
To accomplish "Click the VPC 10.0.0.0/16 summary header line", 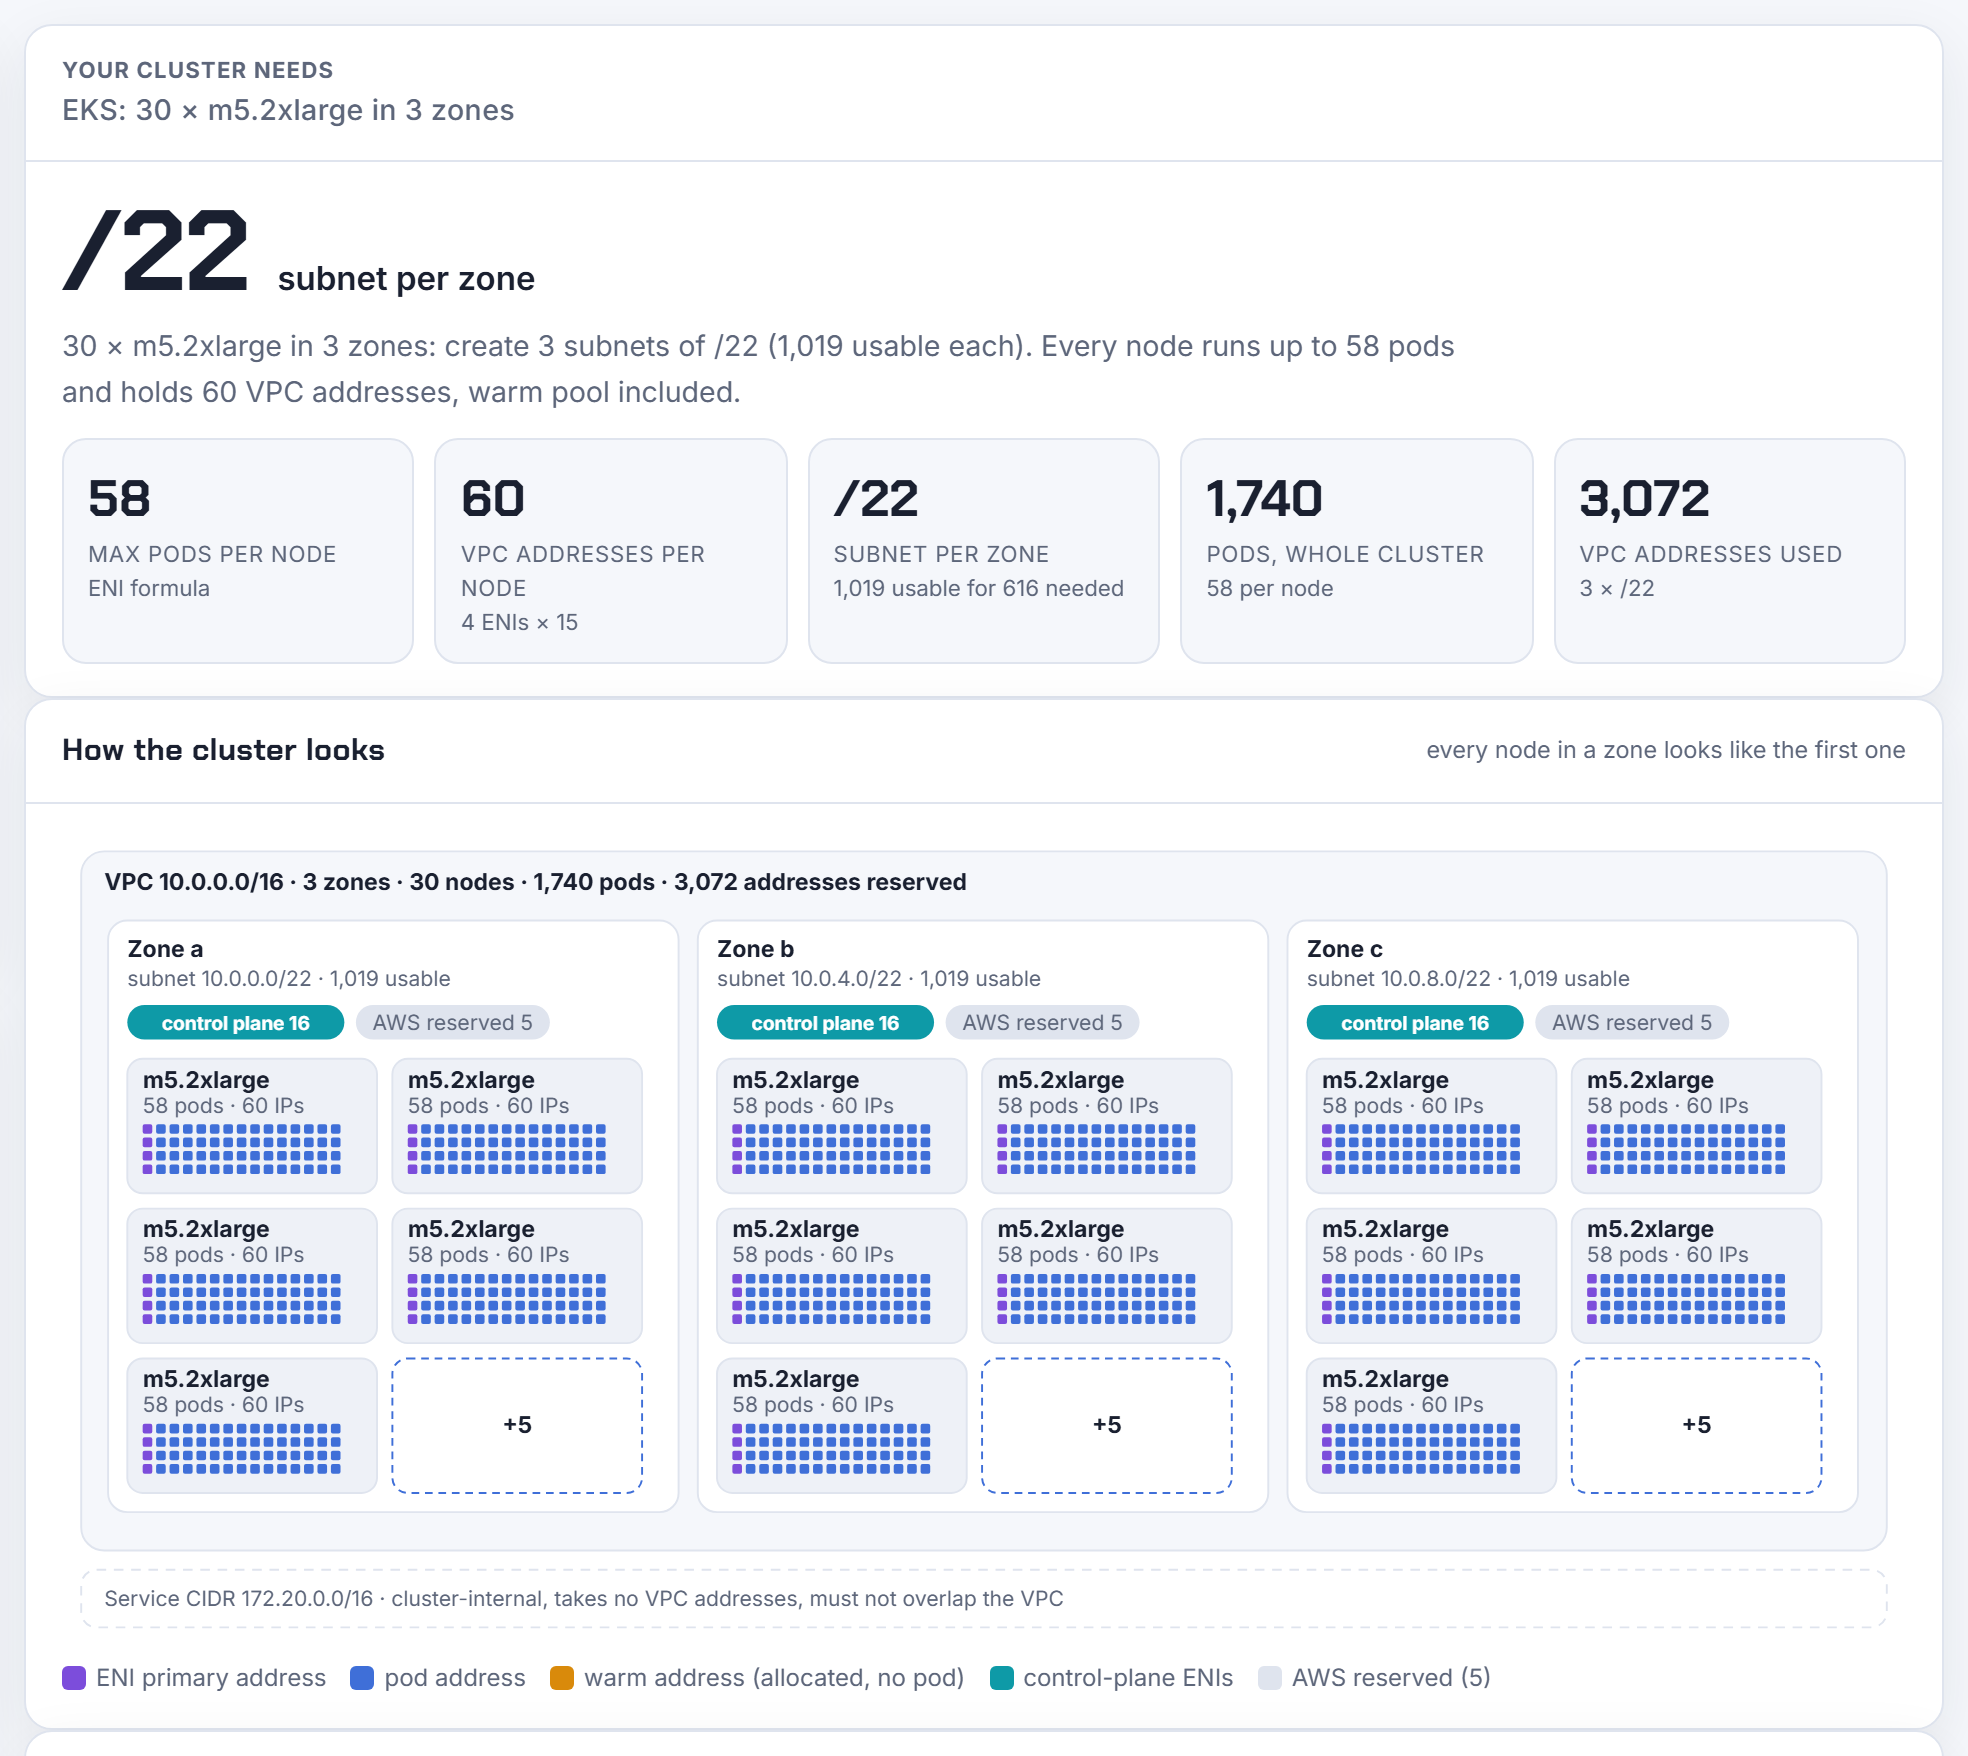I will click(536, 882).
